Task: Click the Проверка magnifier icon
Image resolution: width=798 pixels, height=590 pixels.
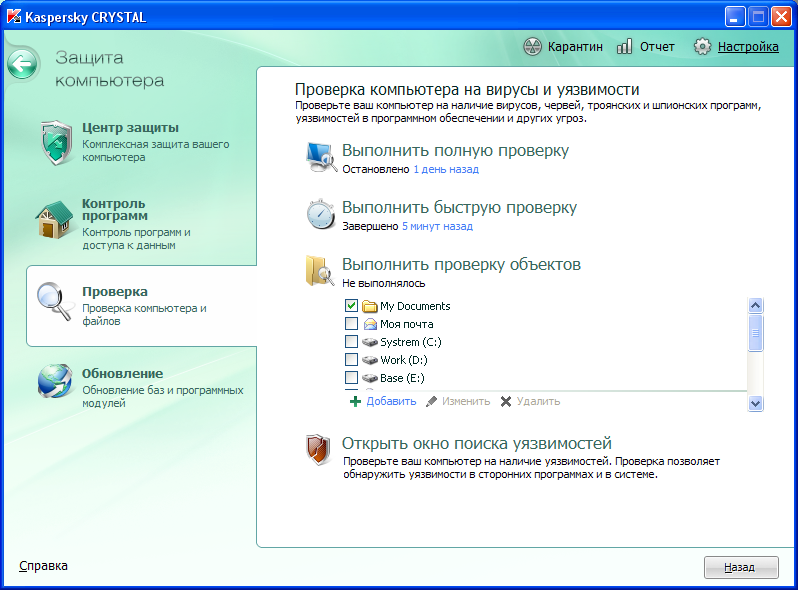Action: 54,301
